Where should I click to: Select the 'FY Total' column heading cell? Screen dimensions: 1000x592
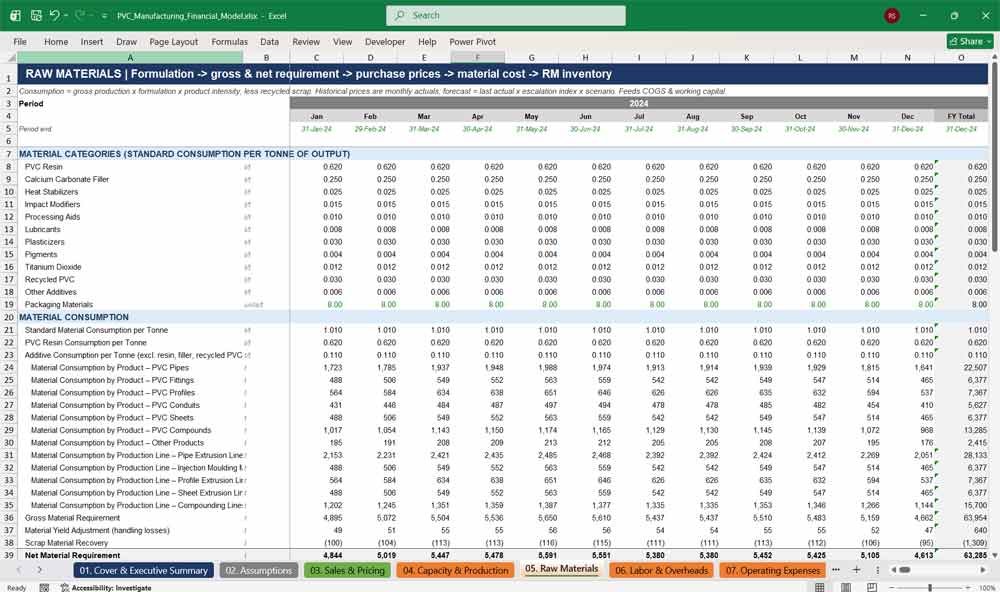point(961,116)
